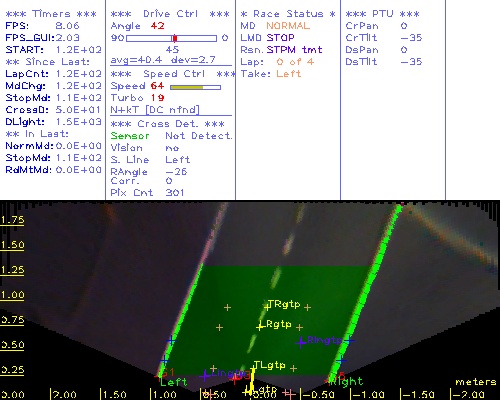The image size is (500, 400).
Task: Click the FPS value 8.06
Action: tap(67, 26)
